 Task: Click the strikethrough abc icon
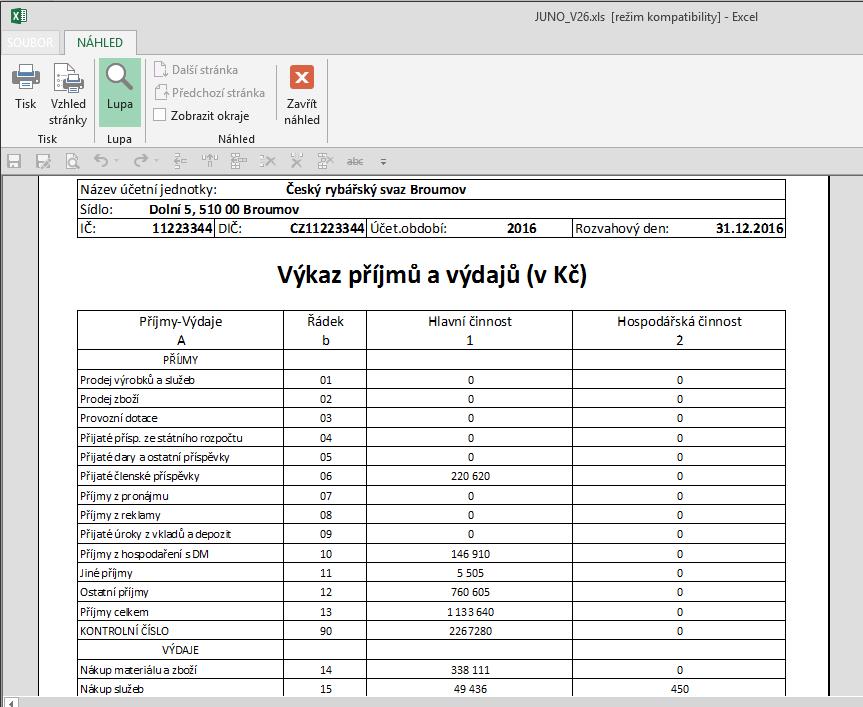(355, 161)
